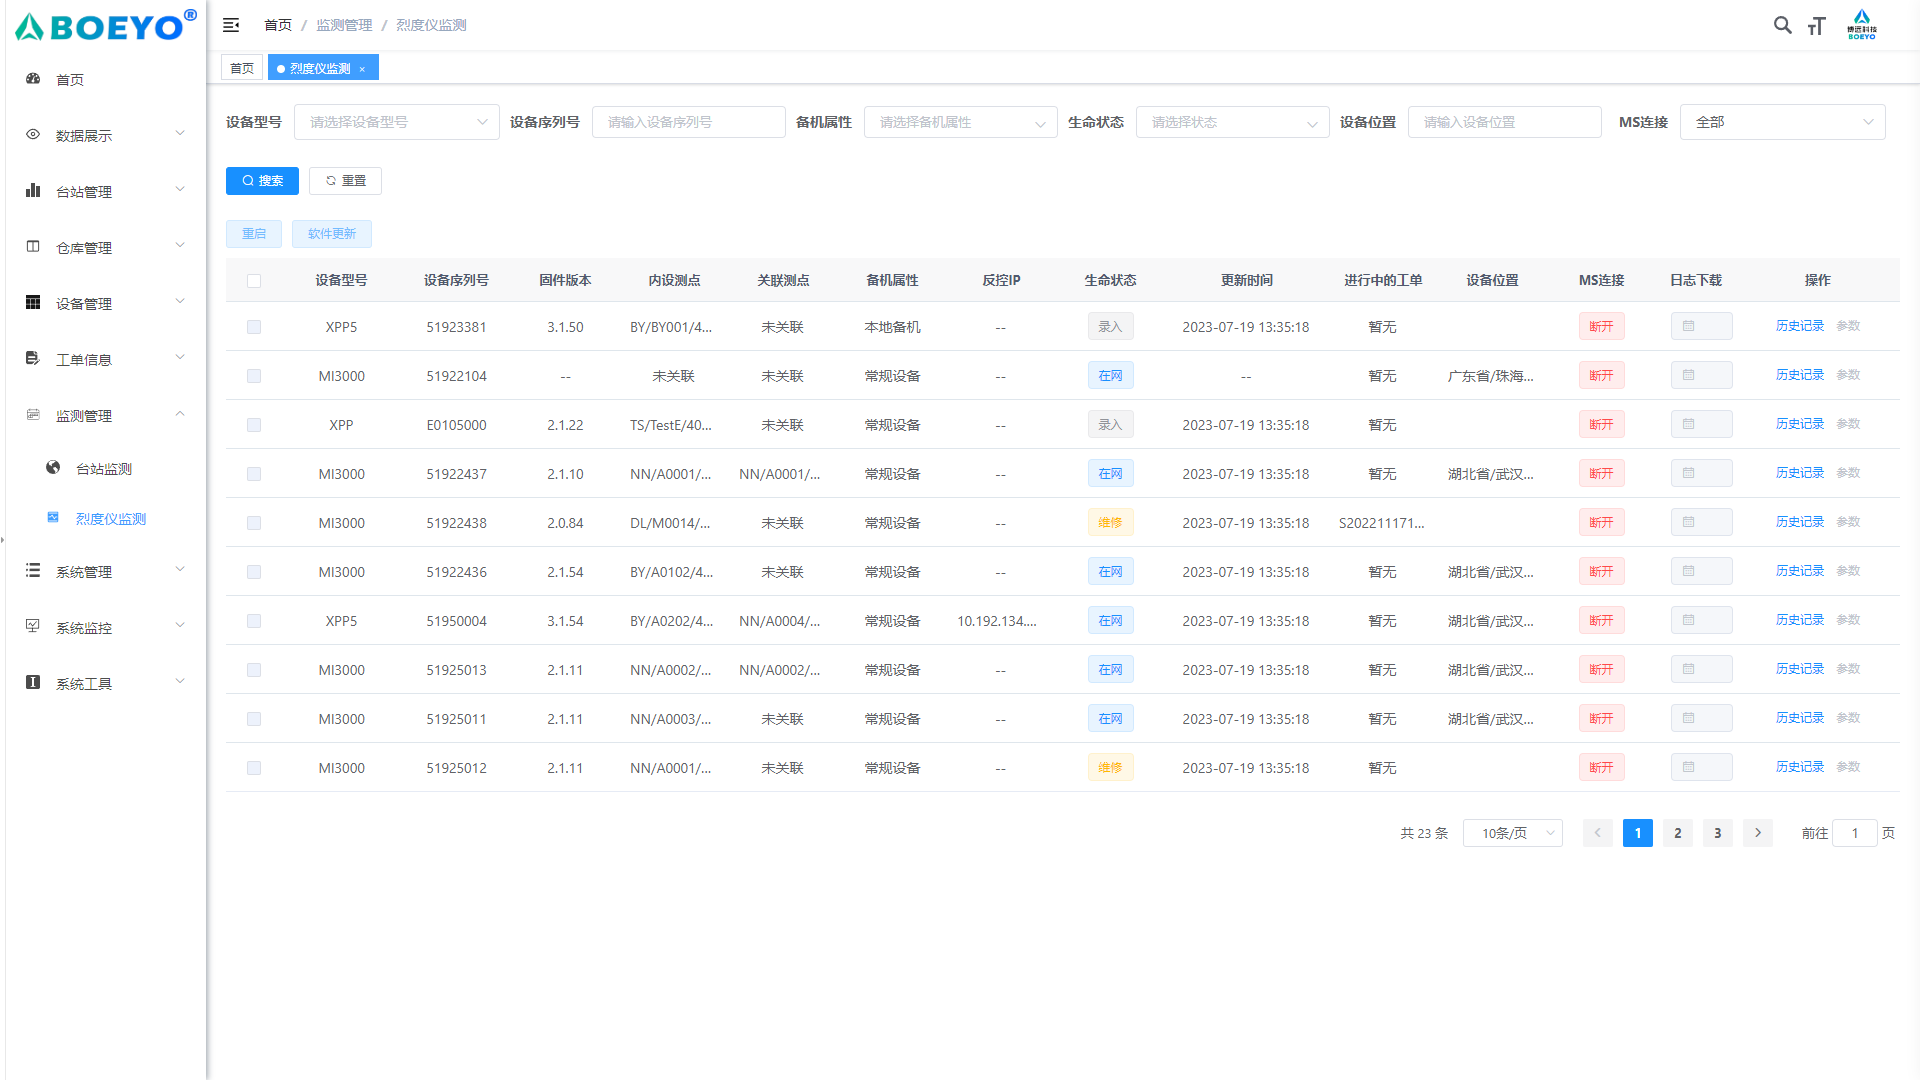
Task: Click the 设备序列号 input field
Action: (x=688, y=122)
